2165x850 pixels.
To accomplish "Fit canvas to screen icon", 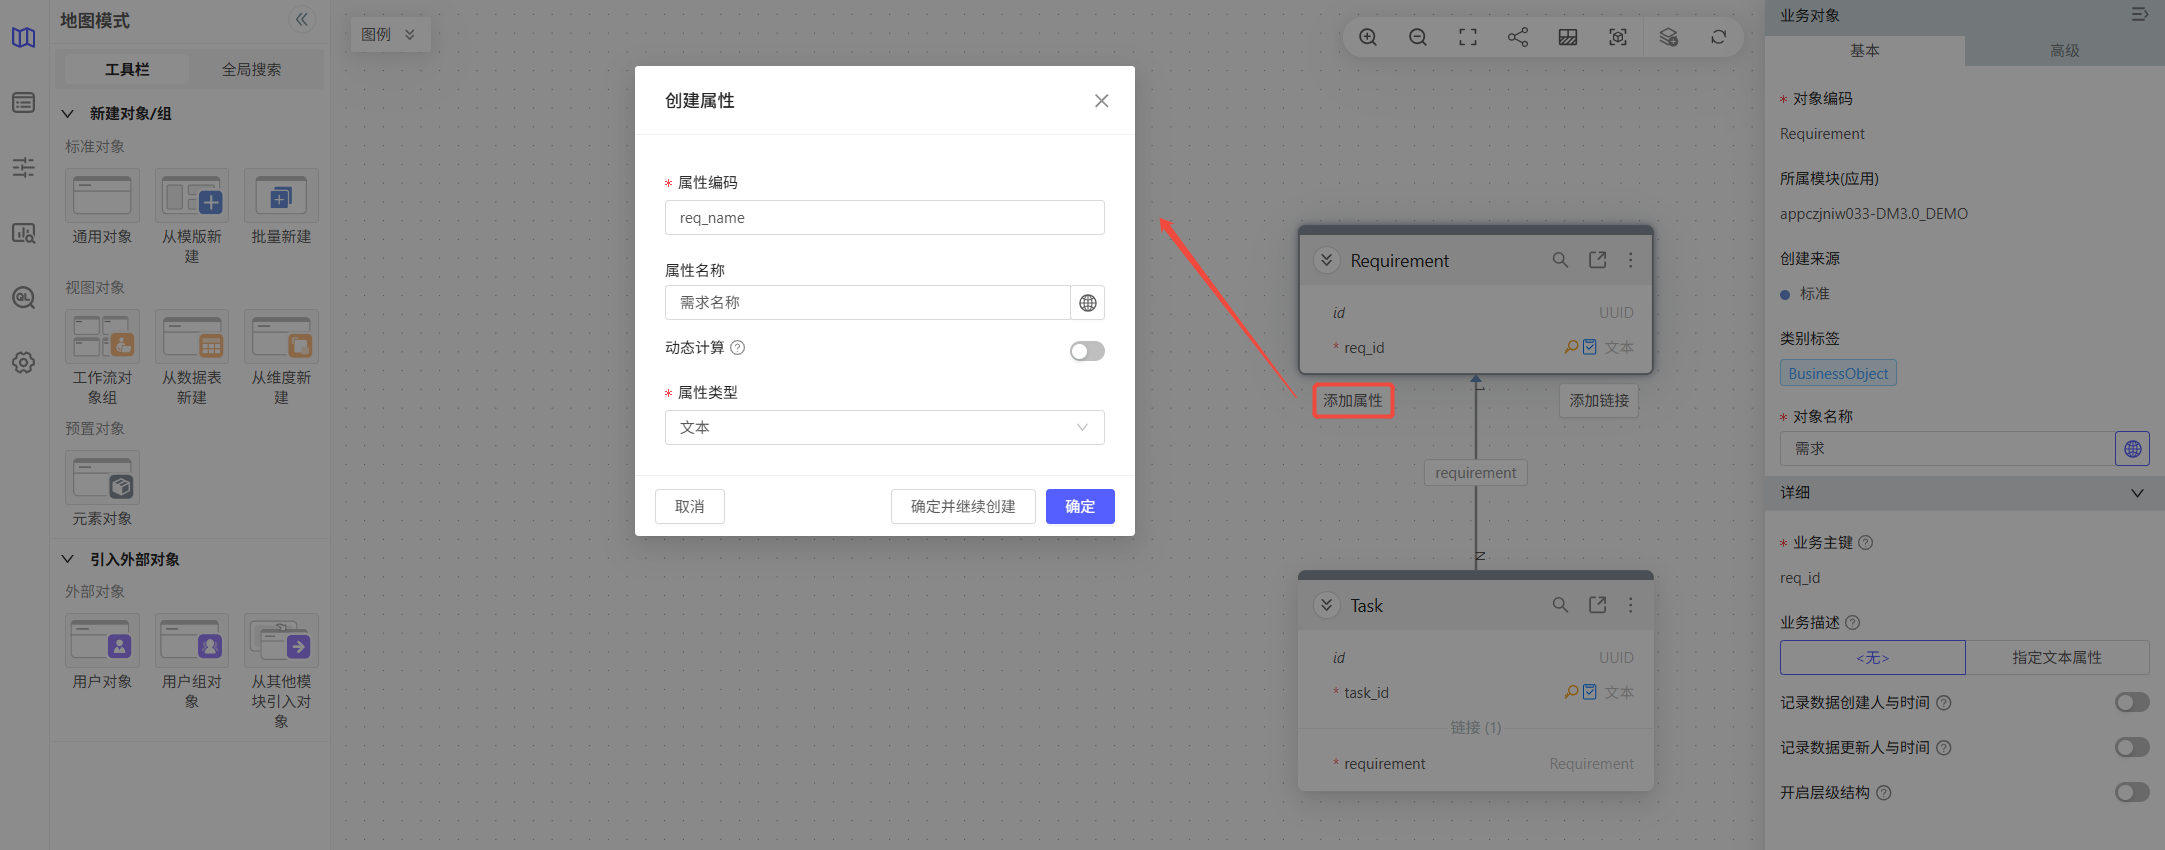I will (1468, 37).
